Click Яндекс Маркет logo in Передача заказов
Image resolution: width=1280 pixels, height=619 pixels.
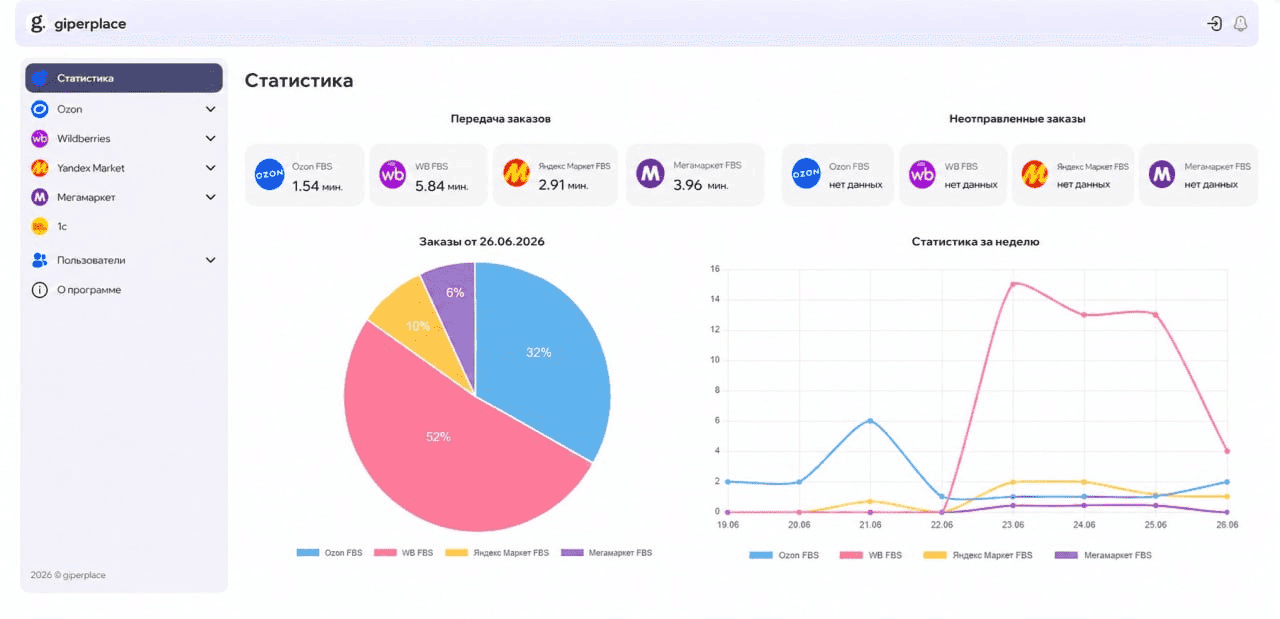tap(516, 174)
